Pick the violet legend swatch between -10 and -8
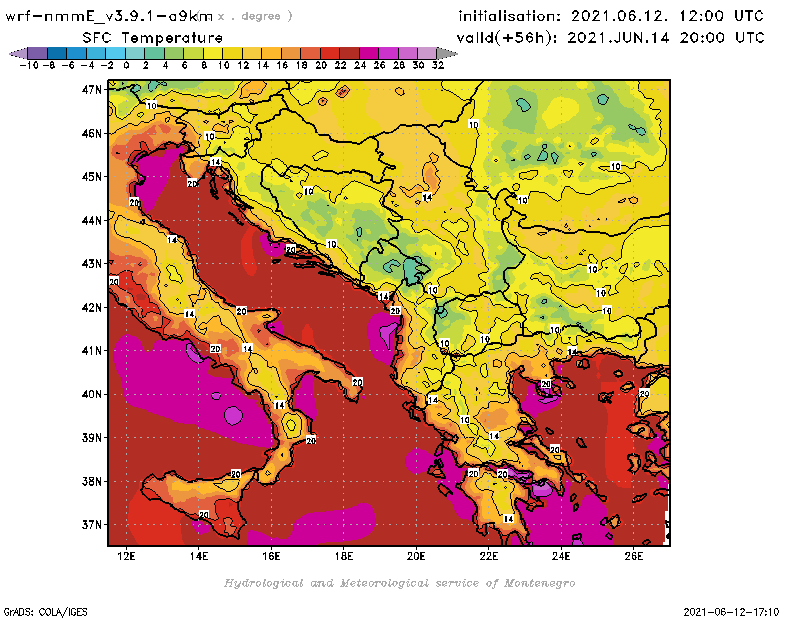 (x=38, y=53)
